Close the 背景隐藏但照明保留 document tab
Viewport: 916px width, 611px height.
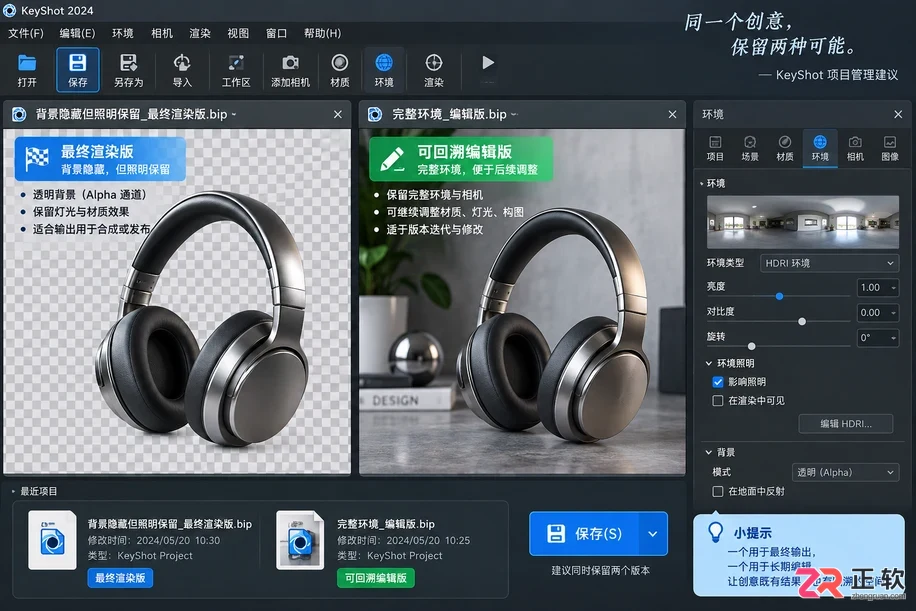coord(338,114)
